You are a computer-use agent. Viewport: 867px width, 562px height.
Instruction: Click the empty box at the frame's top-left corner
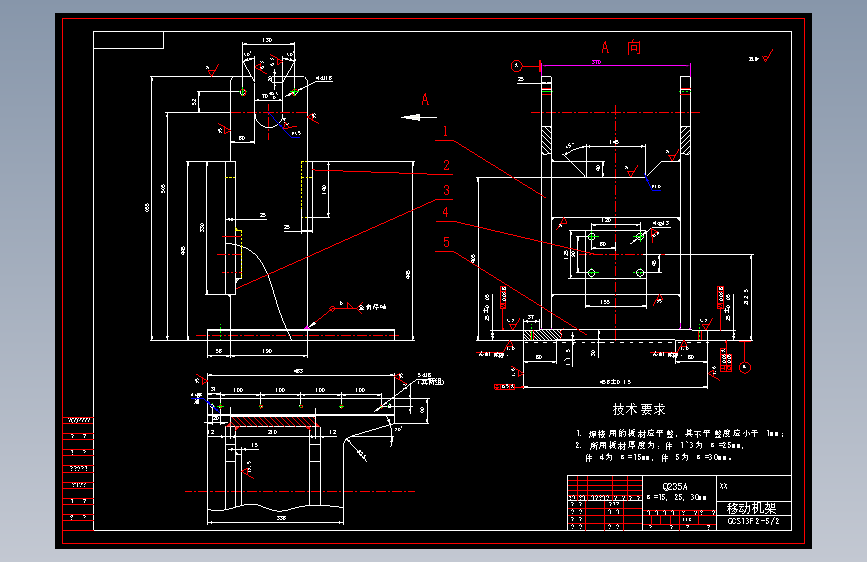tap(128, 40)
